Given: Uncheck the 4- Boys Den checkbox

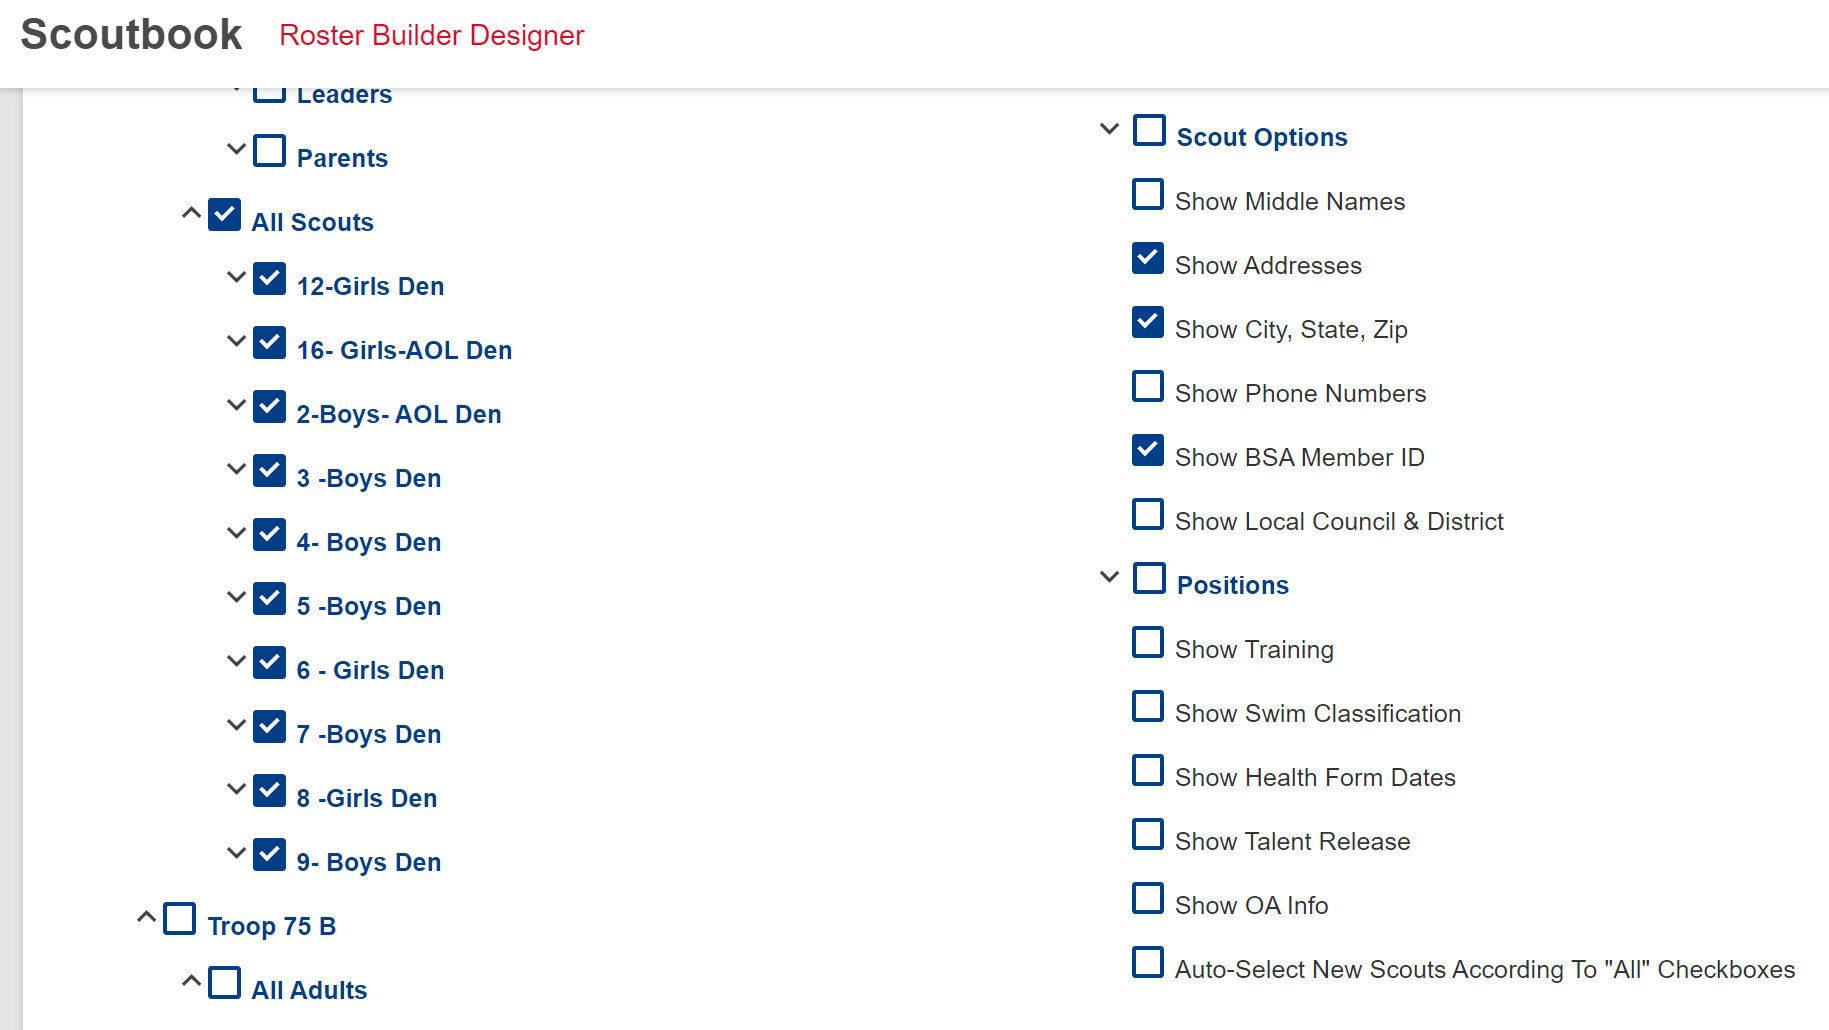Looking at the screenshot, I should tap(269, 535).
